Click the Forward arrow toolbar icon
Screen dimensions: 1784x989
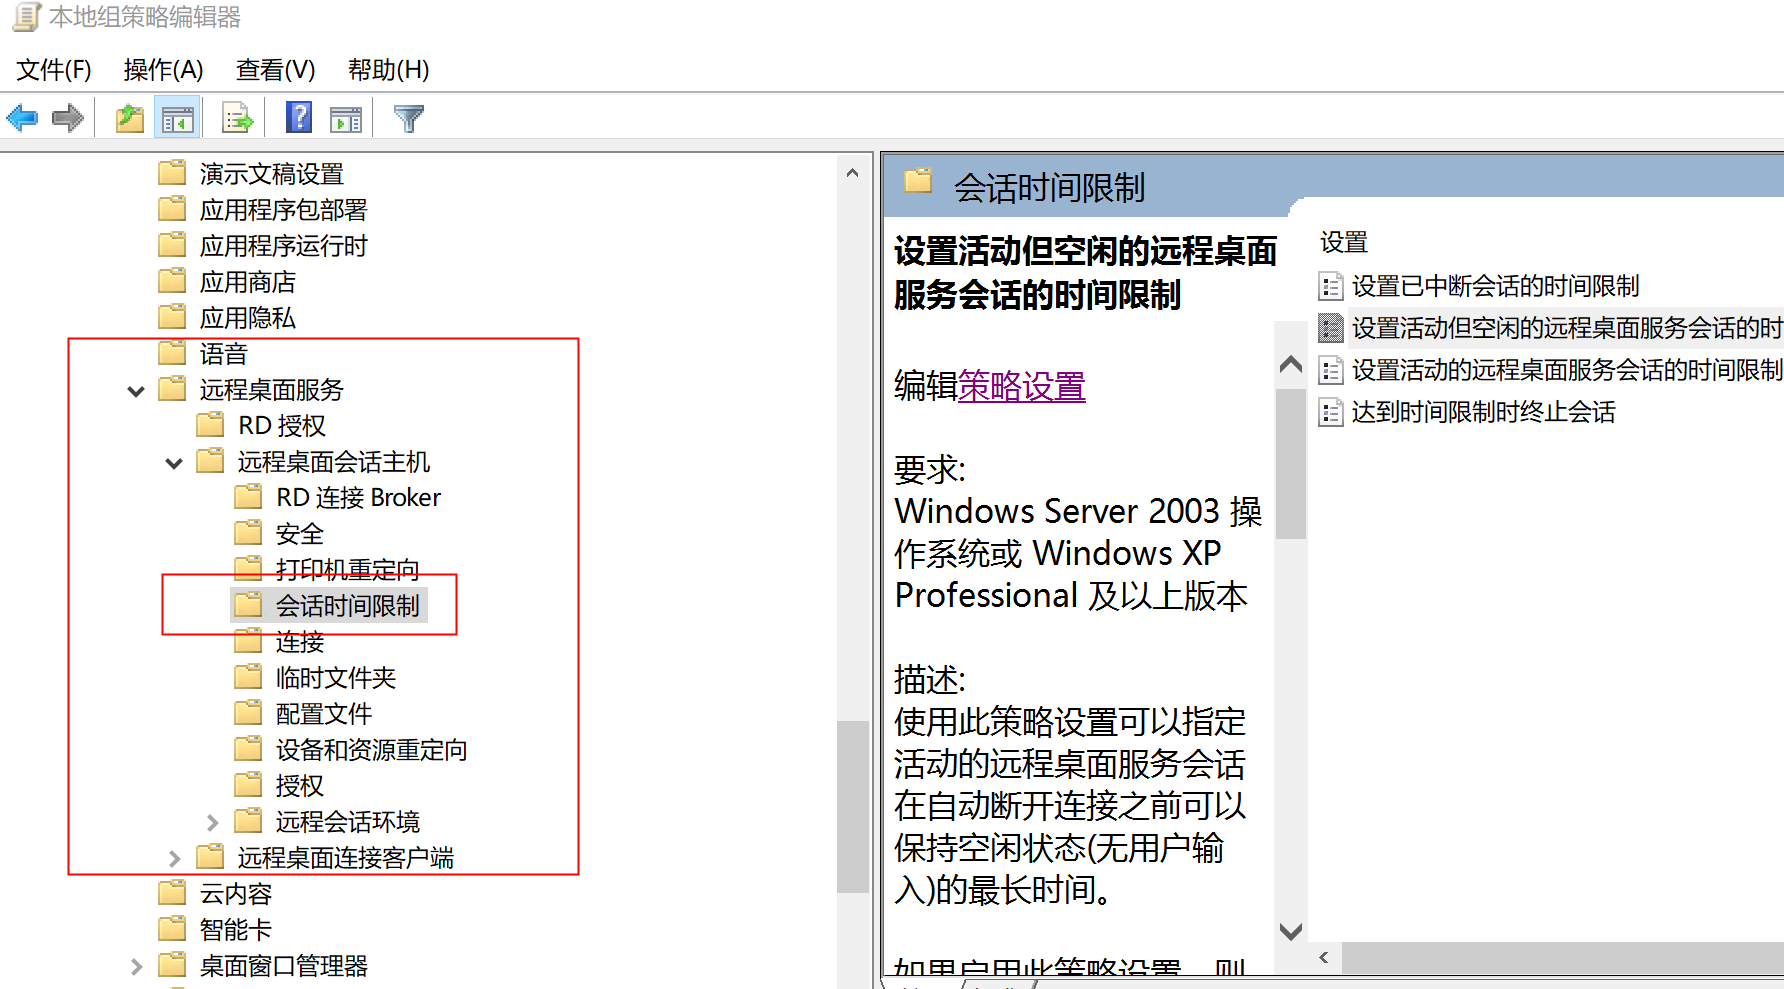[x=68, y=119]
